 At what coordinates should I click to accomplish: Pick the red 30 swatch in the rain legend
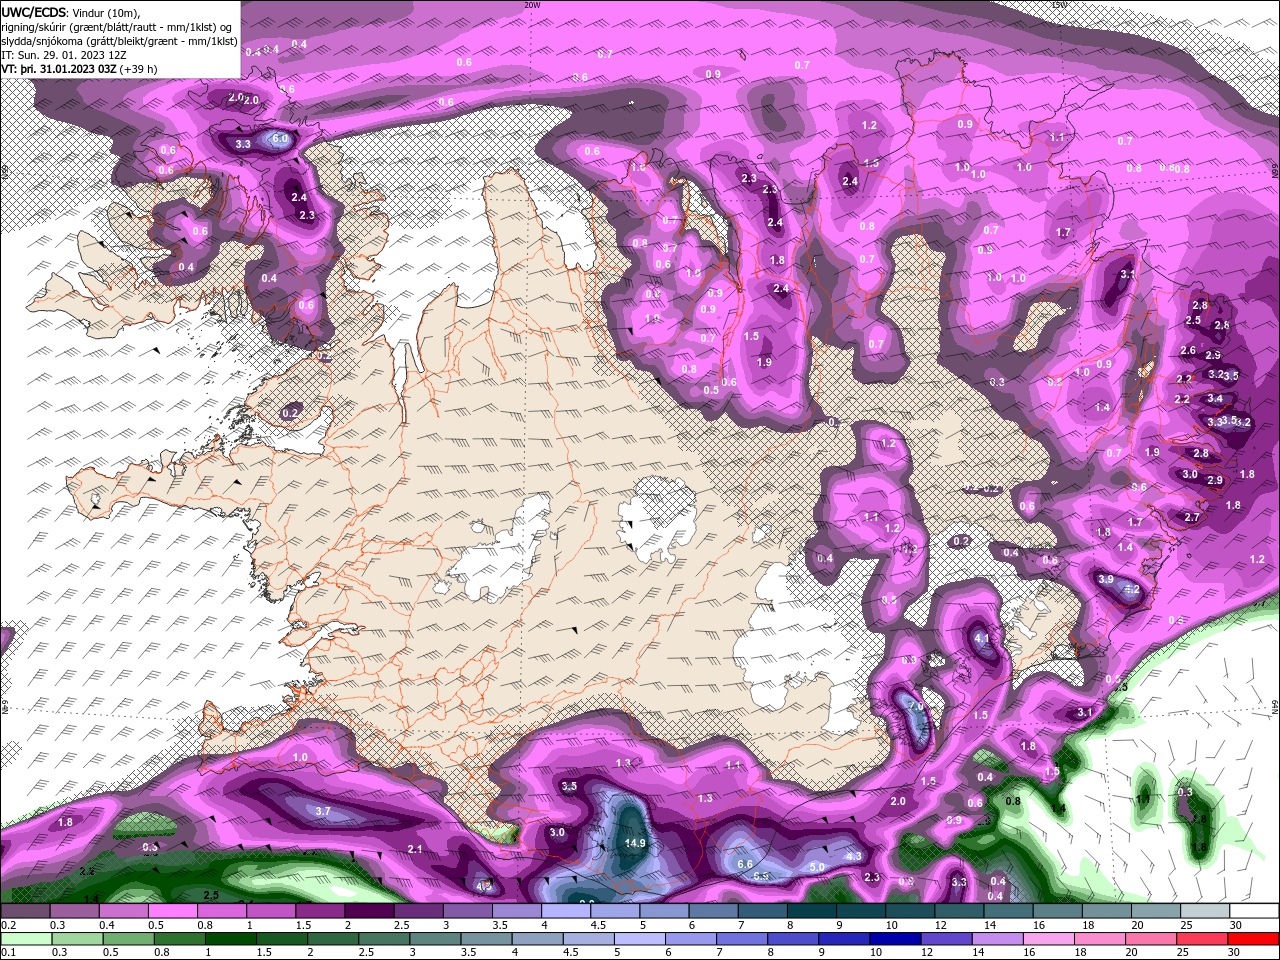click(x=1254, y=939)
